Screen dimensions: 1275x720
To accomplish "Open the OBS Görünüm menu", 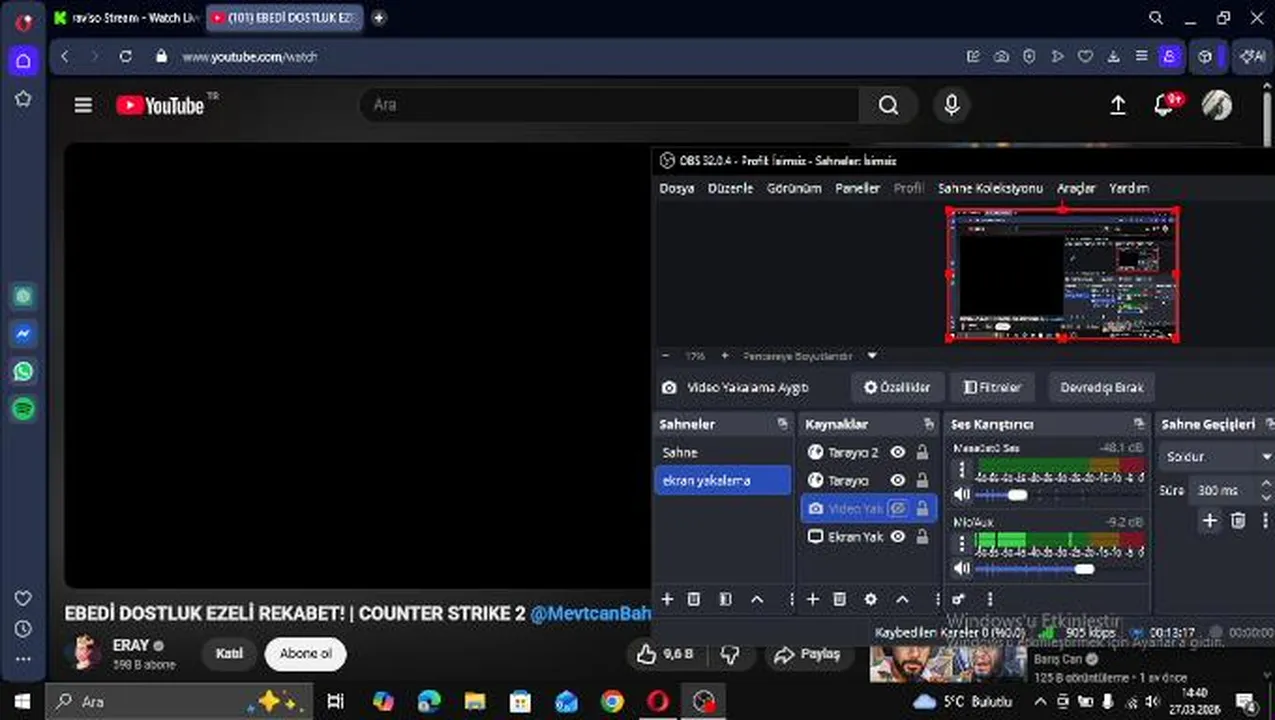I will tap(794, 188).
